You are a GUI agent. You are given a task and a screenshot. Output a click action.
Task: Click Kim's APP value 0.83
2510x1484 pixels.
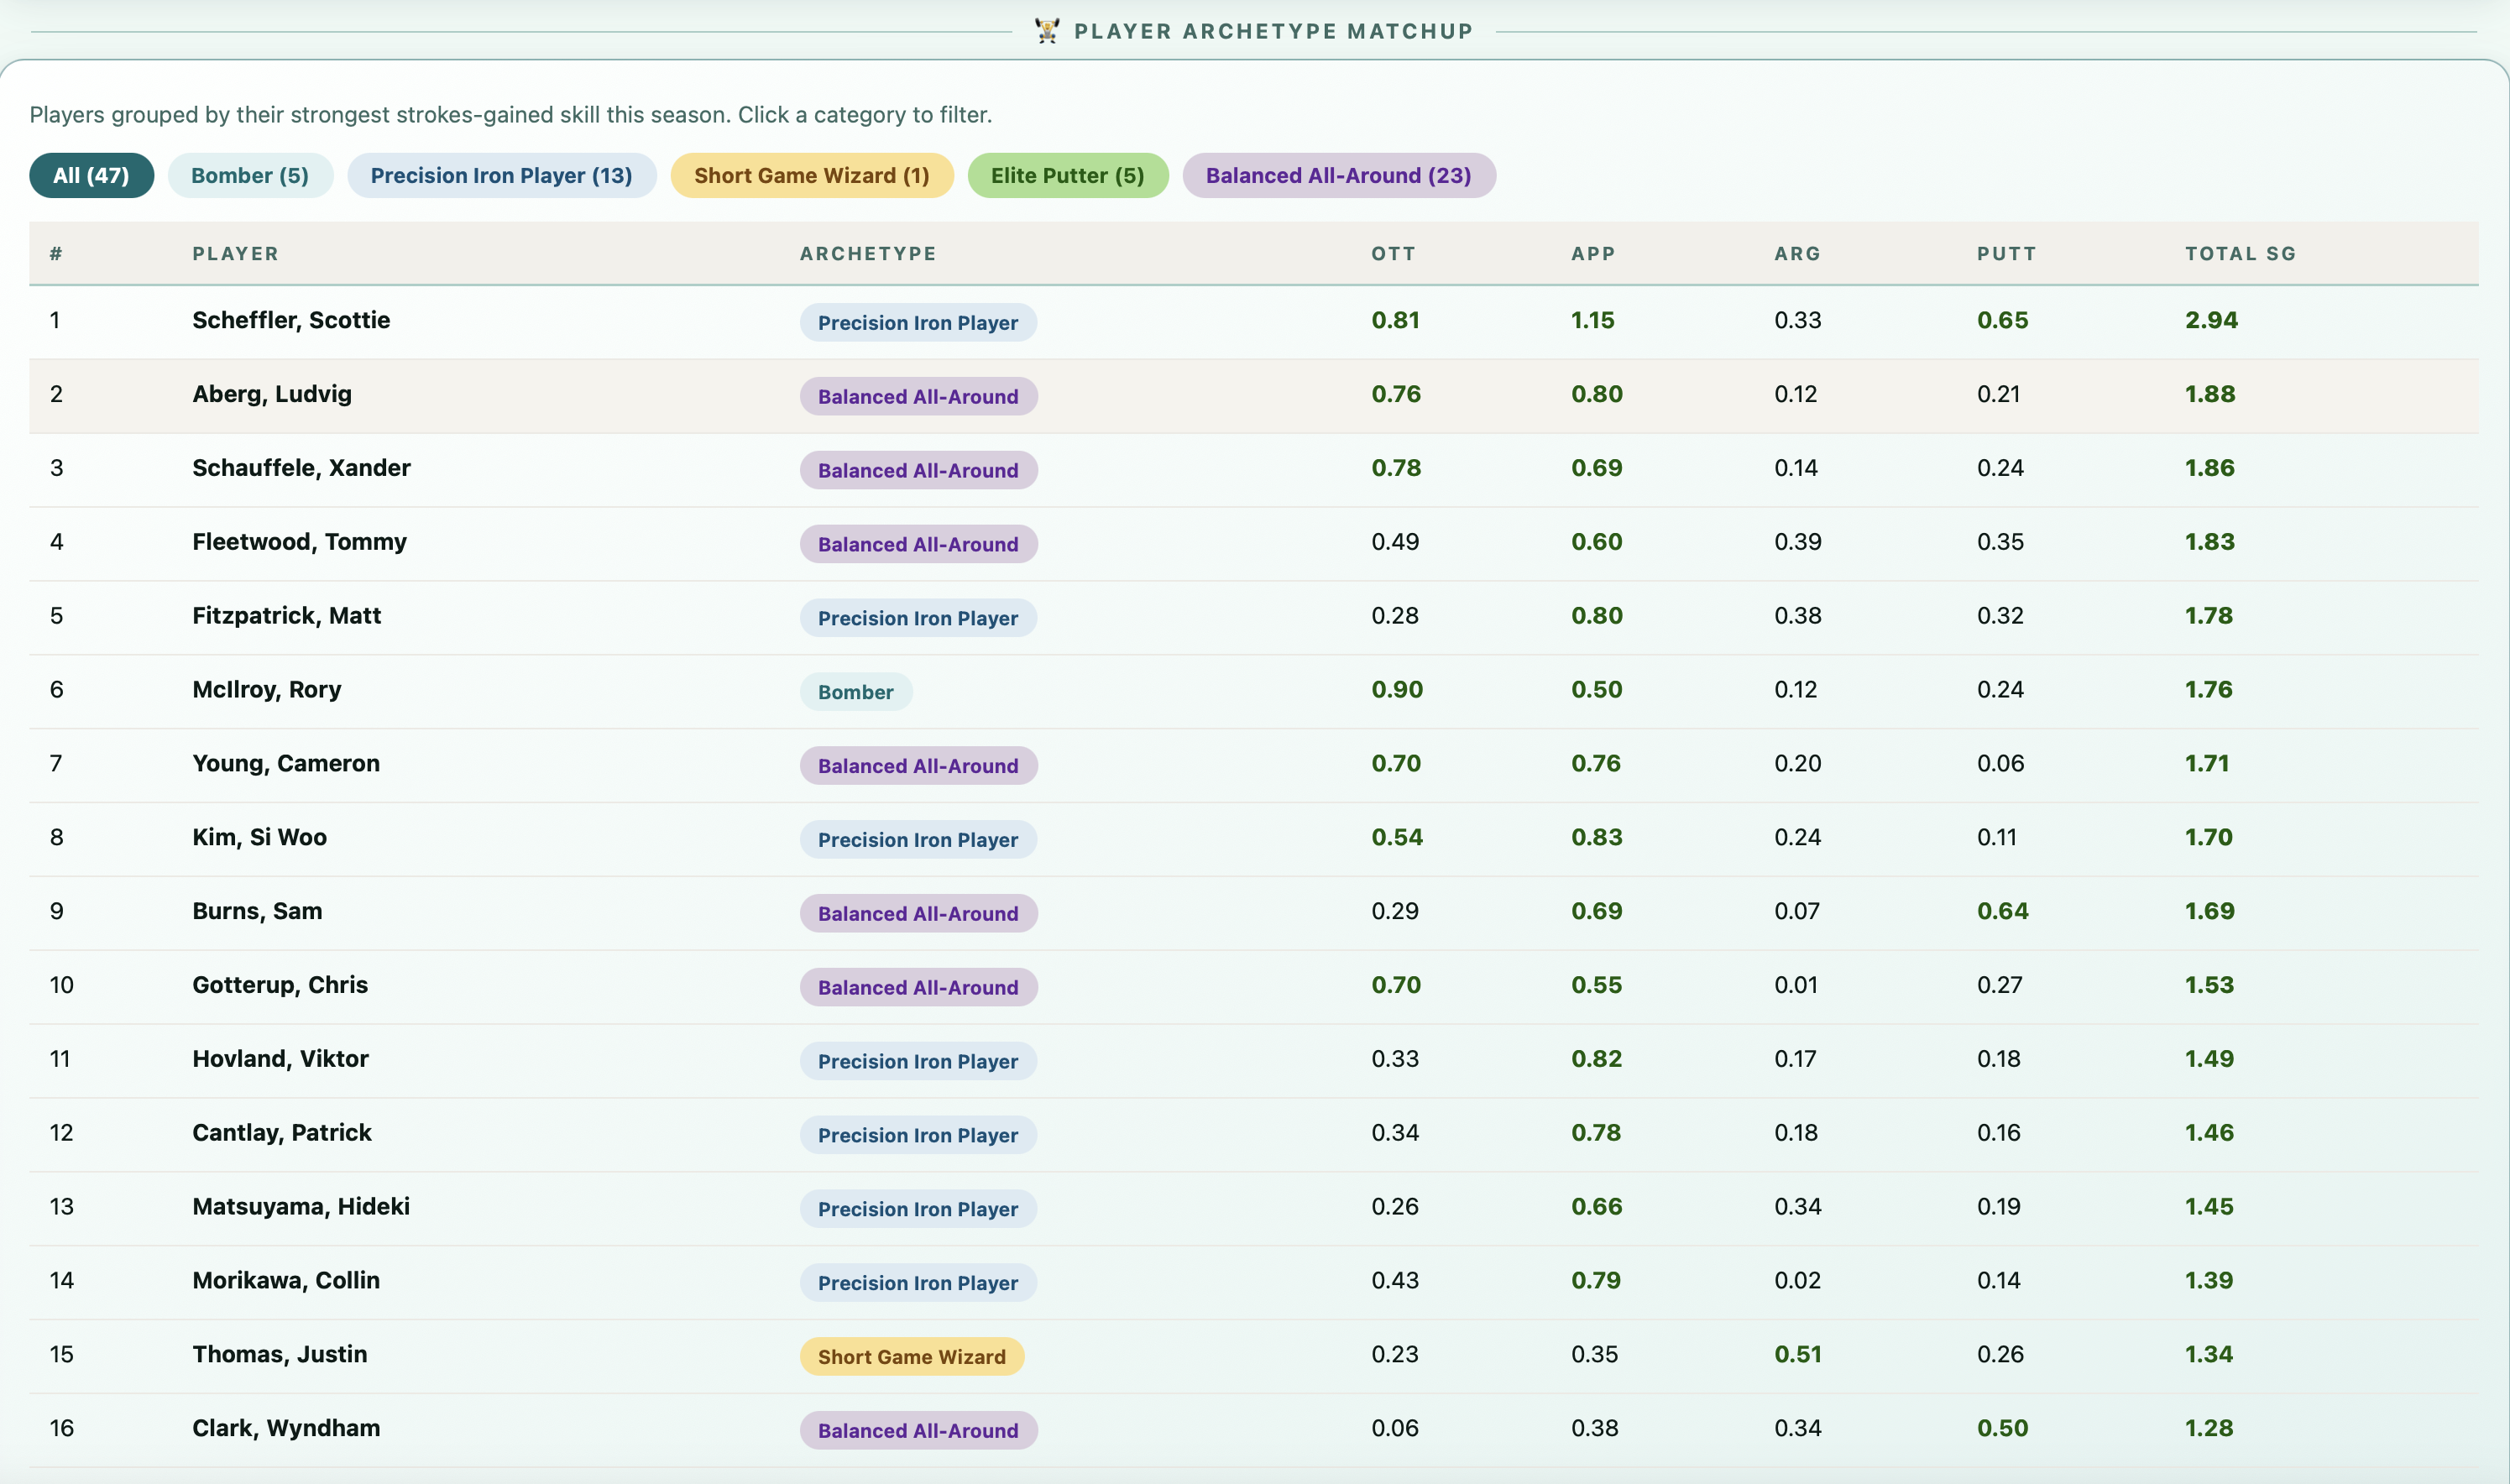coord(1597,838)
